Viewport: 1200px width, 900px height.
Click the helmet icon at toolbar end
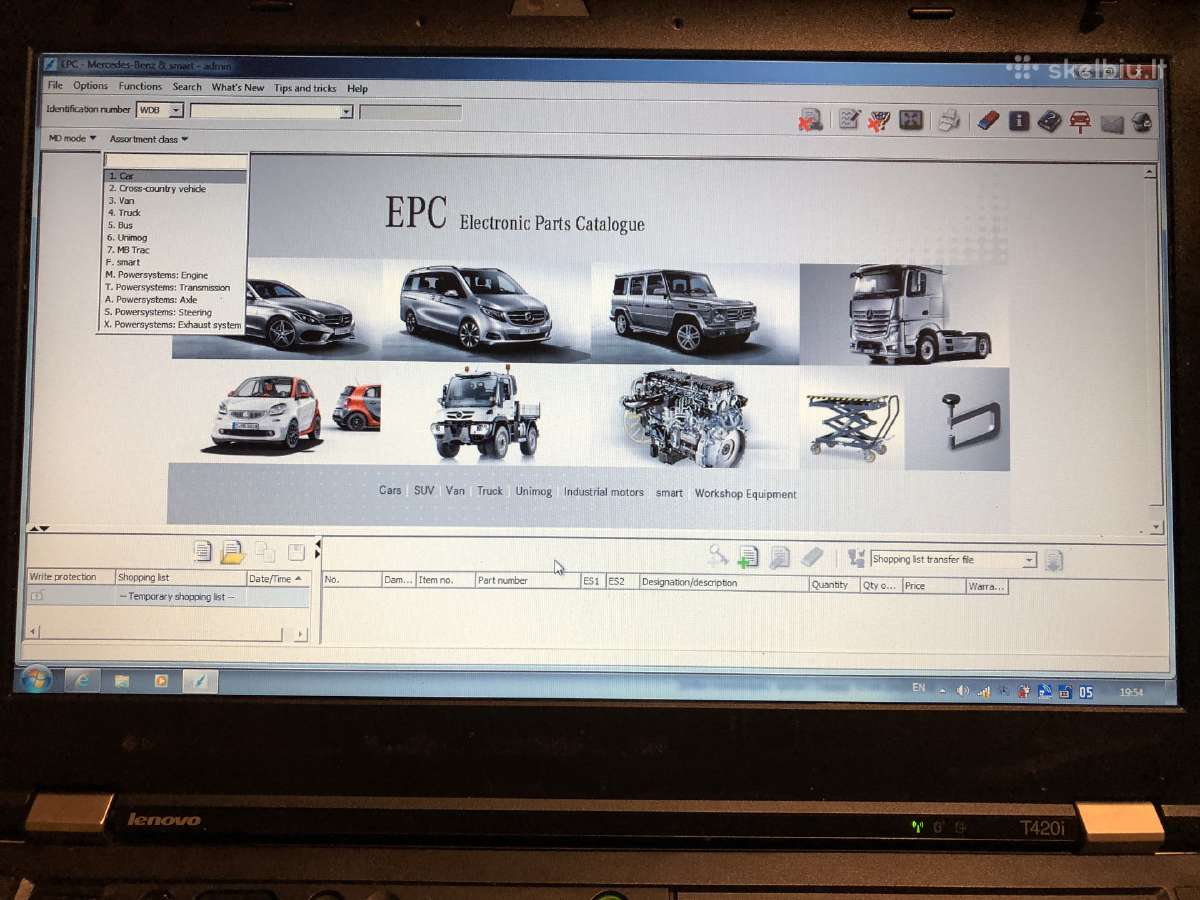(x=1142, y=123)
